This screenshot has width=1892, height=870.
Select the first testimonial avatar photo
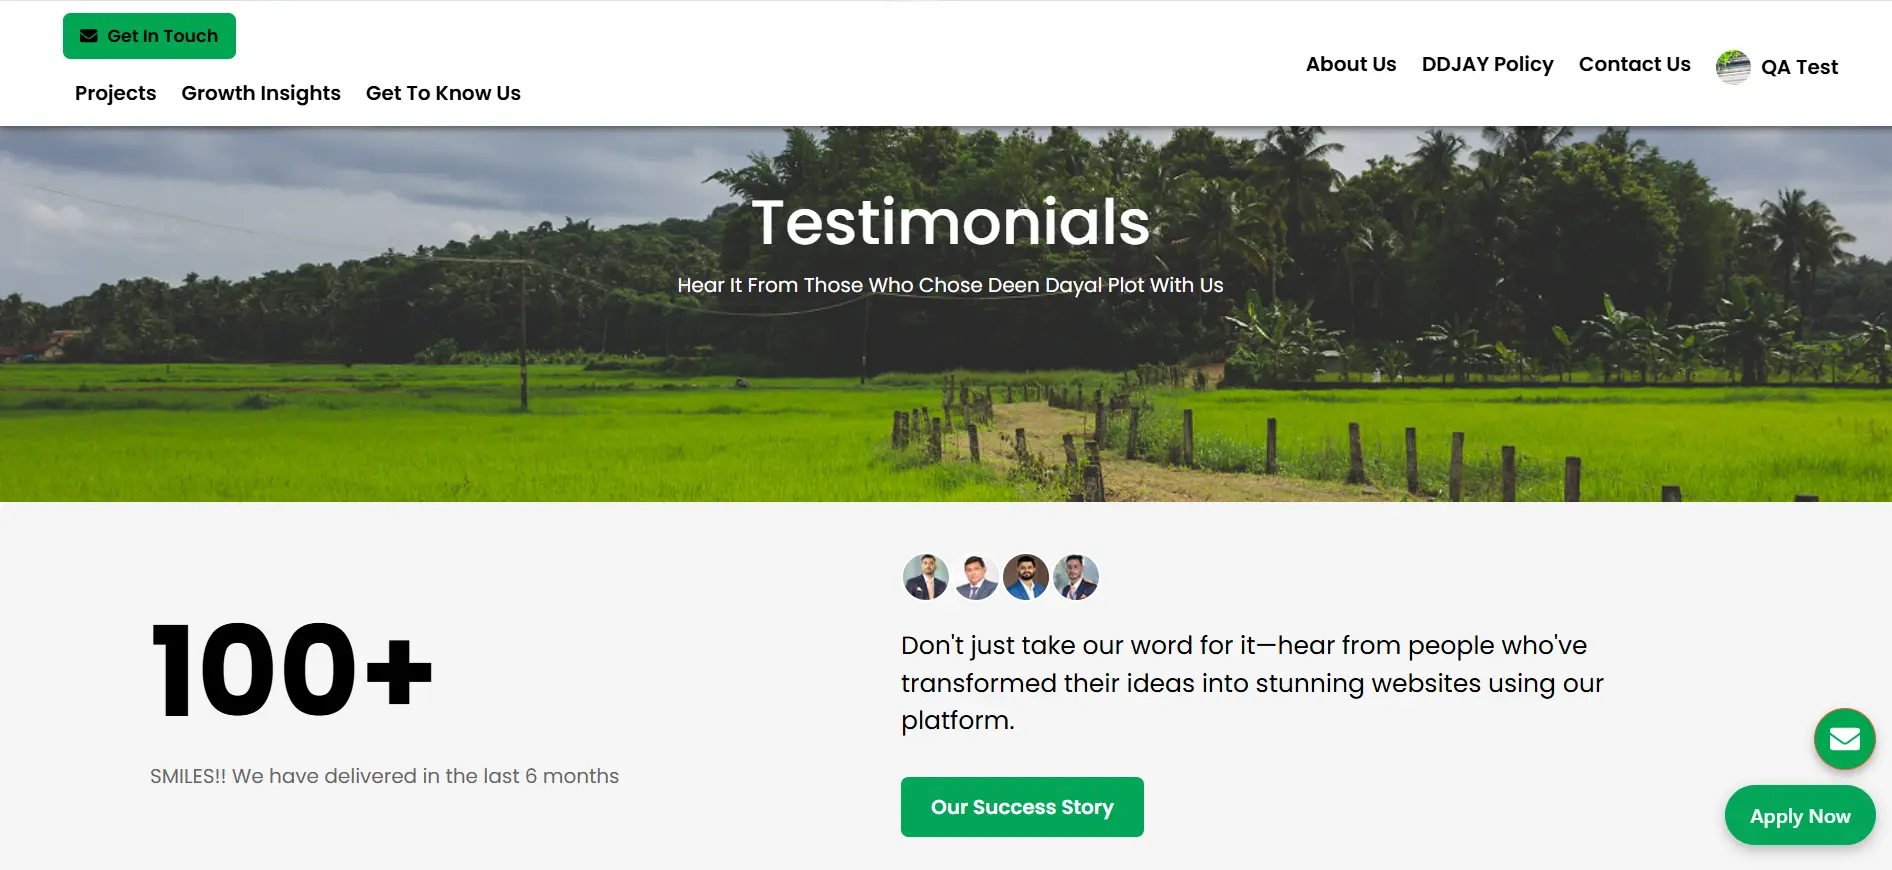(x=926, y=577)
